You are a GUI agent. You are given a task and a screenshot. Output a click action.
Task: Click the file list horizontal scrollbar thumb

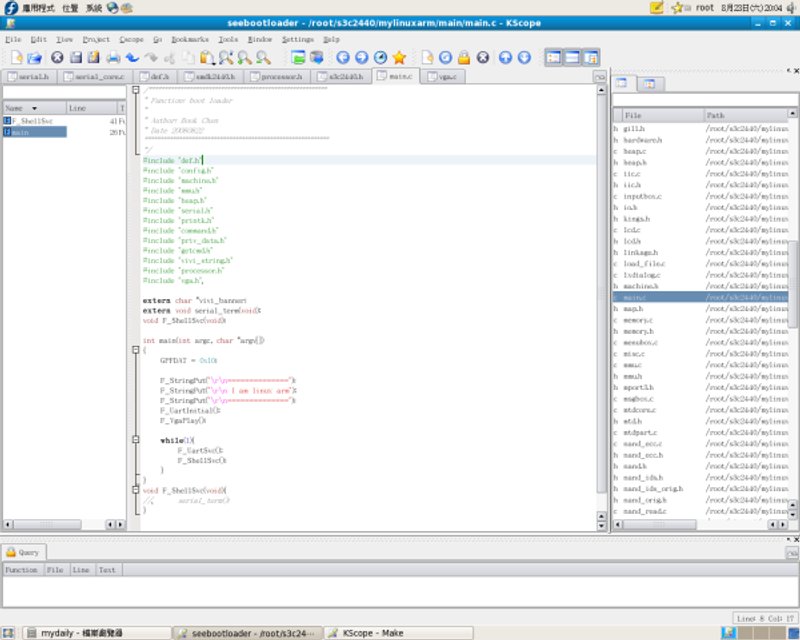point(659,525)
